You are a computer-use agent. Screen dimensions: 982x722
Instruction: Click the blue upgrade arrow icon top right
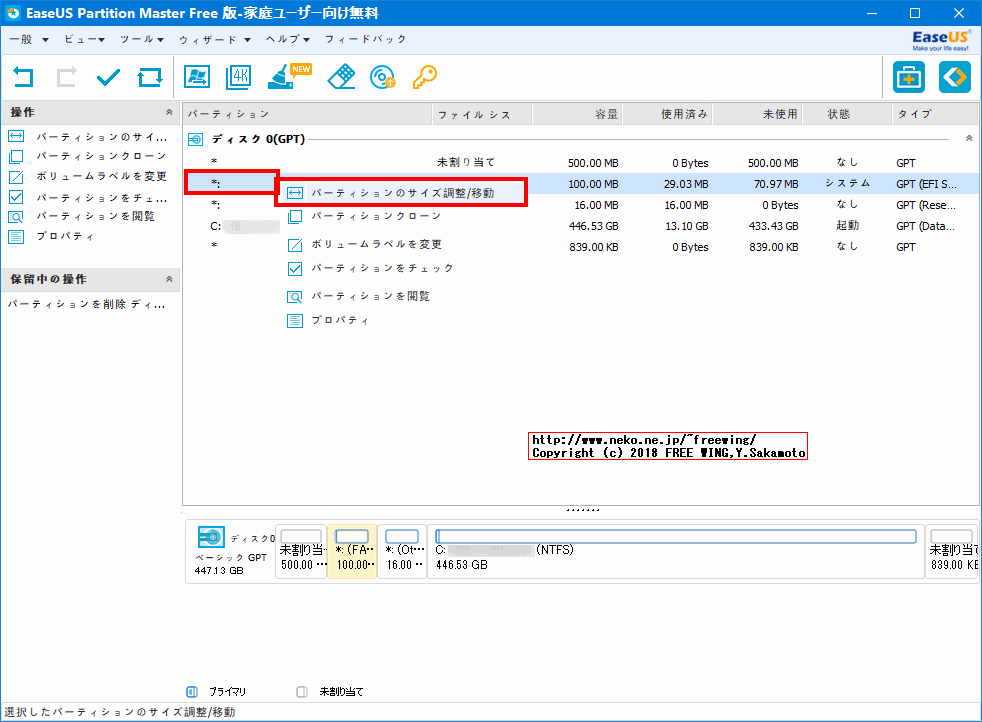(954, 77)
